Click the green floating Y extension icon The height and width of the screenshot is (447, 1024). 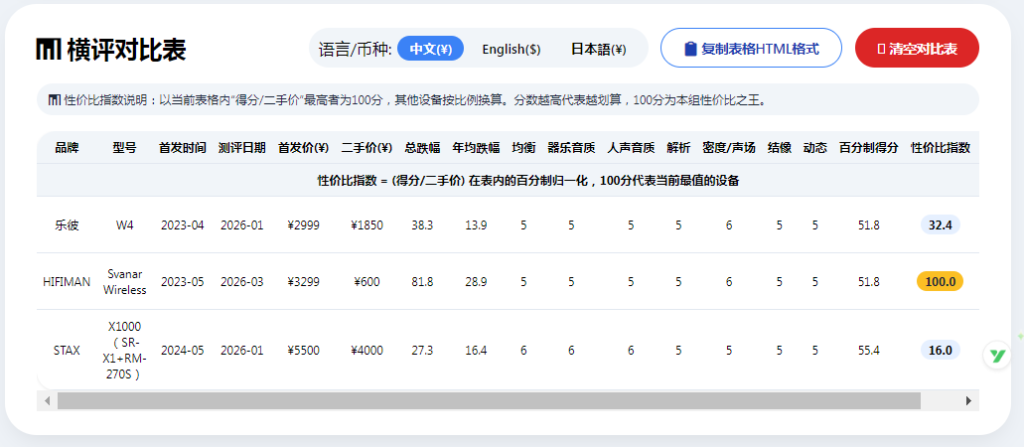click(x=997, y=356)
